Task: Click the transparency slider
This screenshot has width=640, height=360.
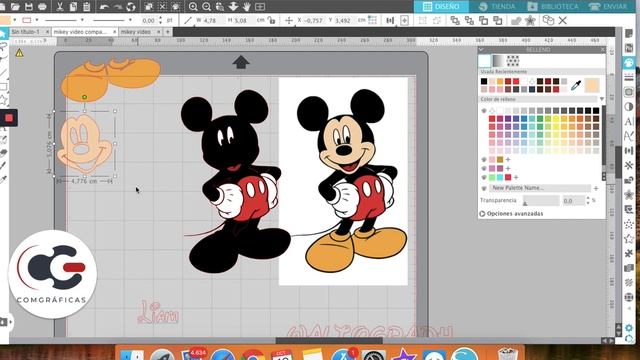Action: coord(541,200)
